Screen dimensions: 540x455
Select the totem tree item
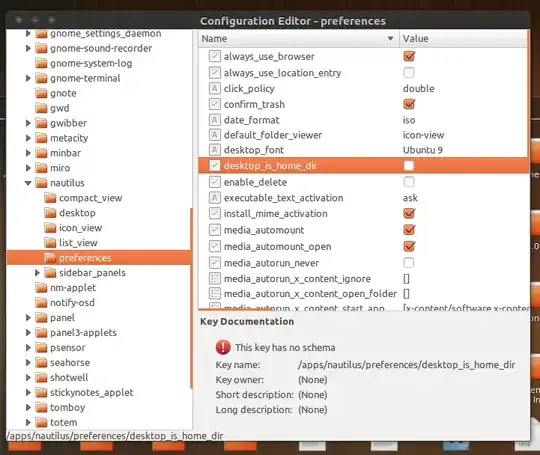pos(64,423)
